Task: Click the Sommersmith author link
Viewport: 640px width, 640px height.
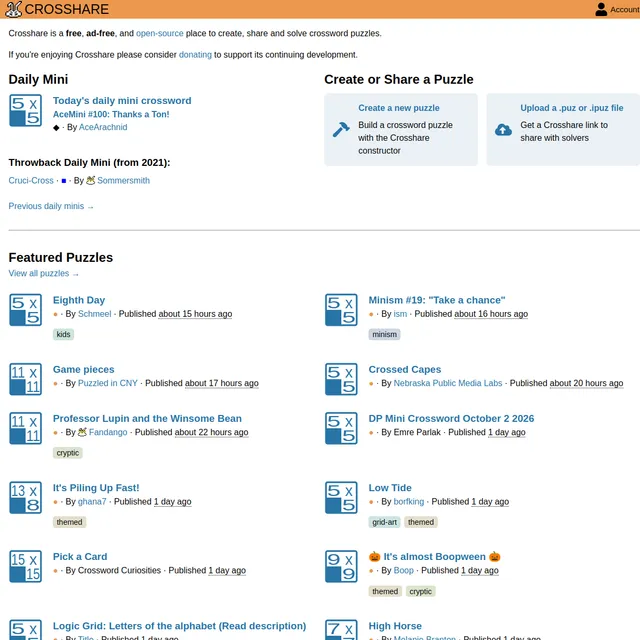Action: point(123,180)
